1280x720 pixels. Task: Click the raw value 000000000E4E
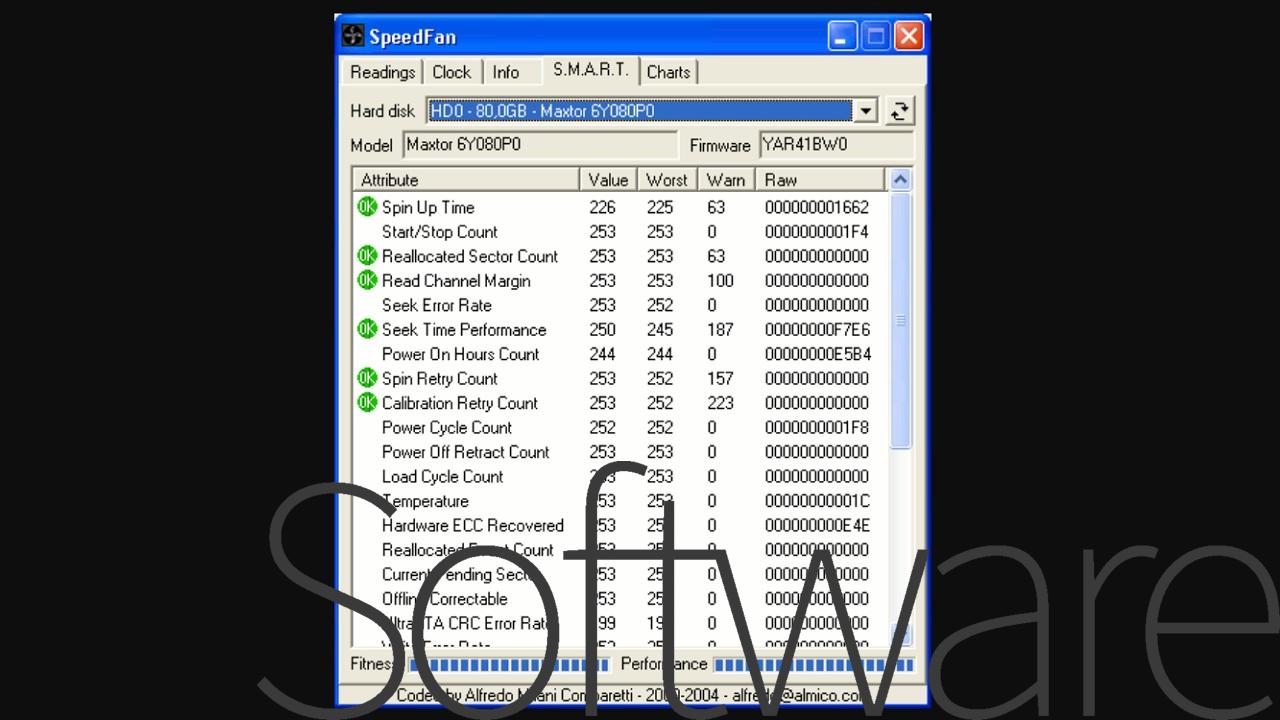click(x=817, y=526)
